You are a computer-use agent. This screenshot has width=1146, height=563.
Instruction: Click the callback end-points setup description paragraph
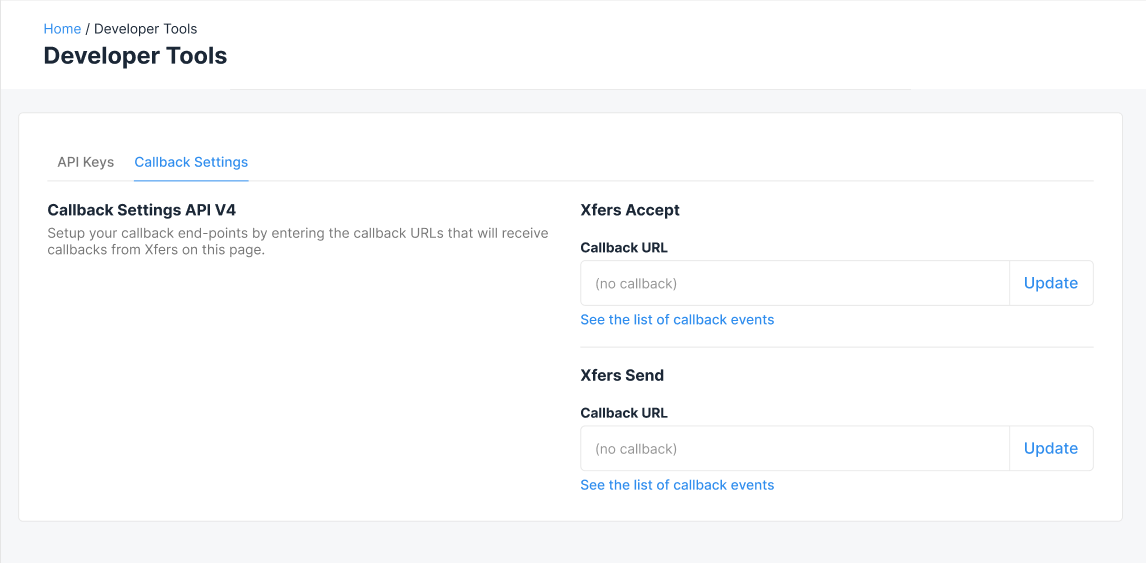coord(298,241)
